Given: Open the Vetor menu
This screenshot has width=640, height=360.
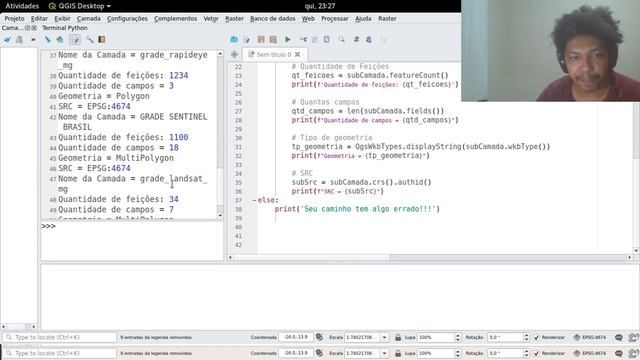Looking at the screenshot, I should [x=211, y=18].
